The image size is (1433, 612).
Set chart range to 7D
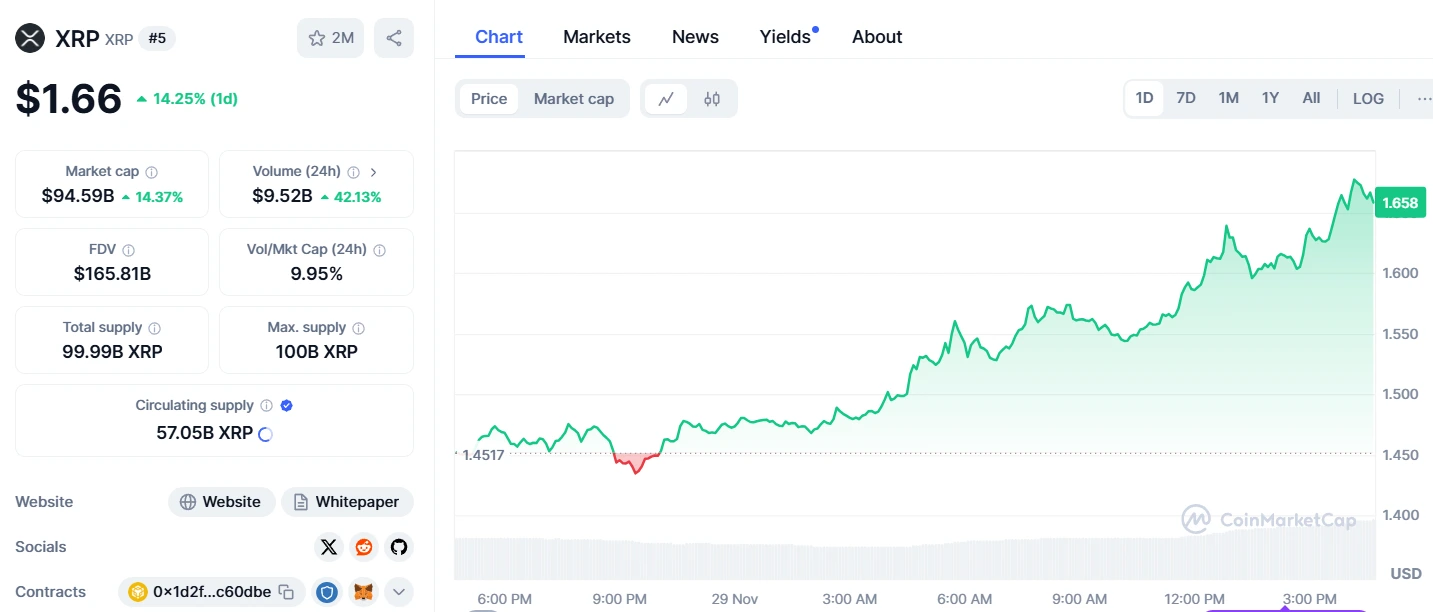tap(1186, 98)
